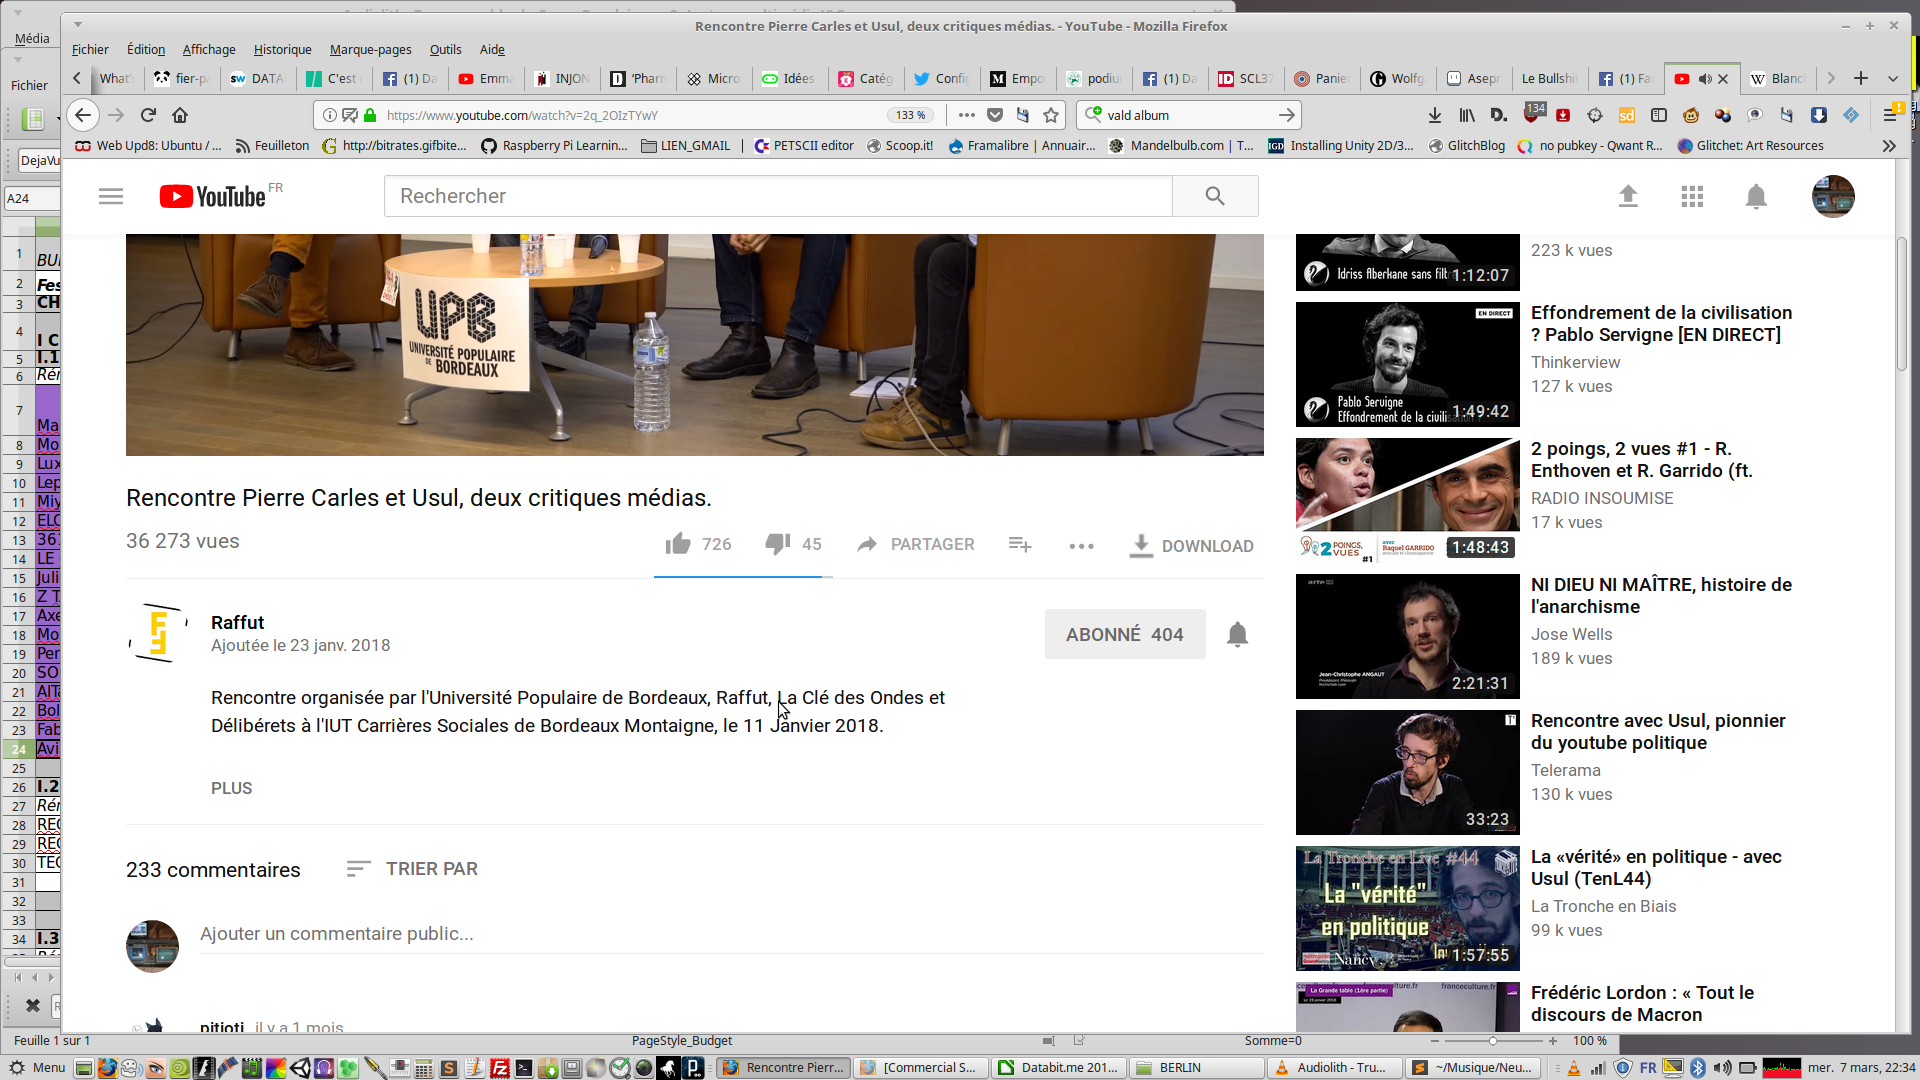1920x1080 pixels.
Task: Click the add to playlist icon
Action: coord(1019,544)
